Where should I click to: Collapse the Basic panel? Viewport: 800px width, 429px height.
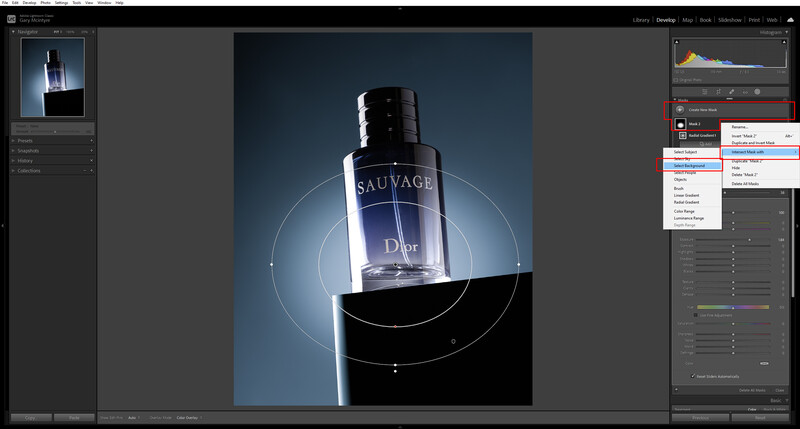pos(787,400)
